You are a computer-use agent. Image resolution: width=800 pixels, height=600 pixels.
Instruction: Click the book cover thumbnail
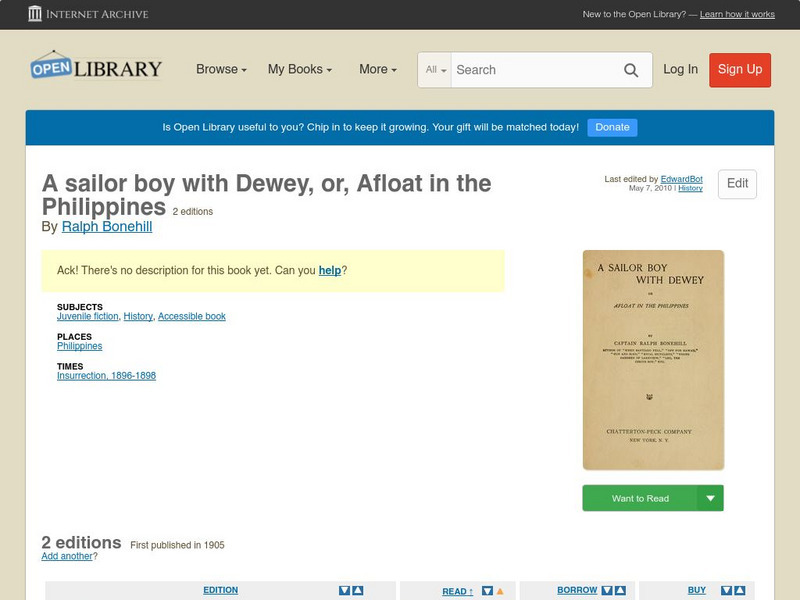pyautogui.click(x=654, y=360)
